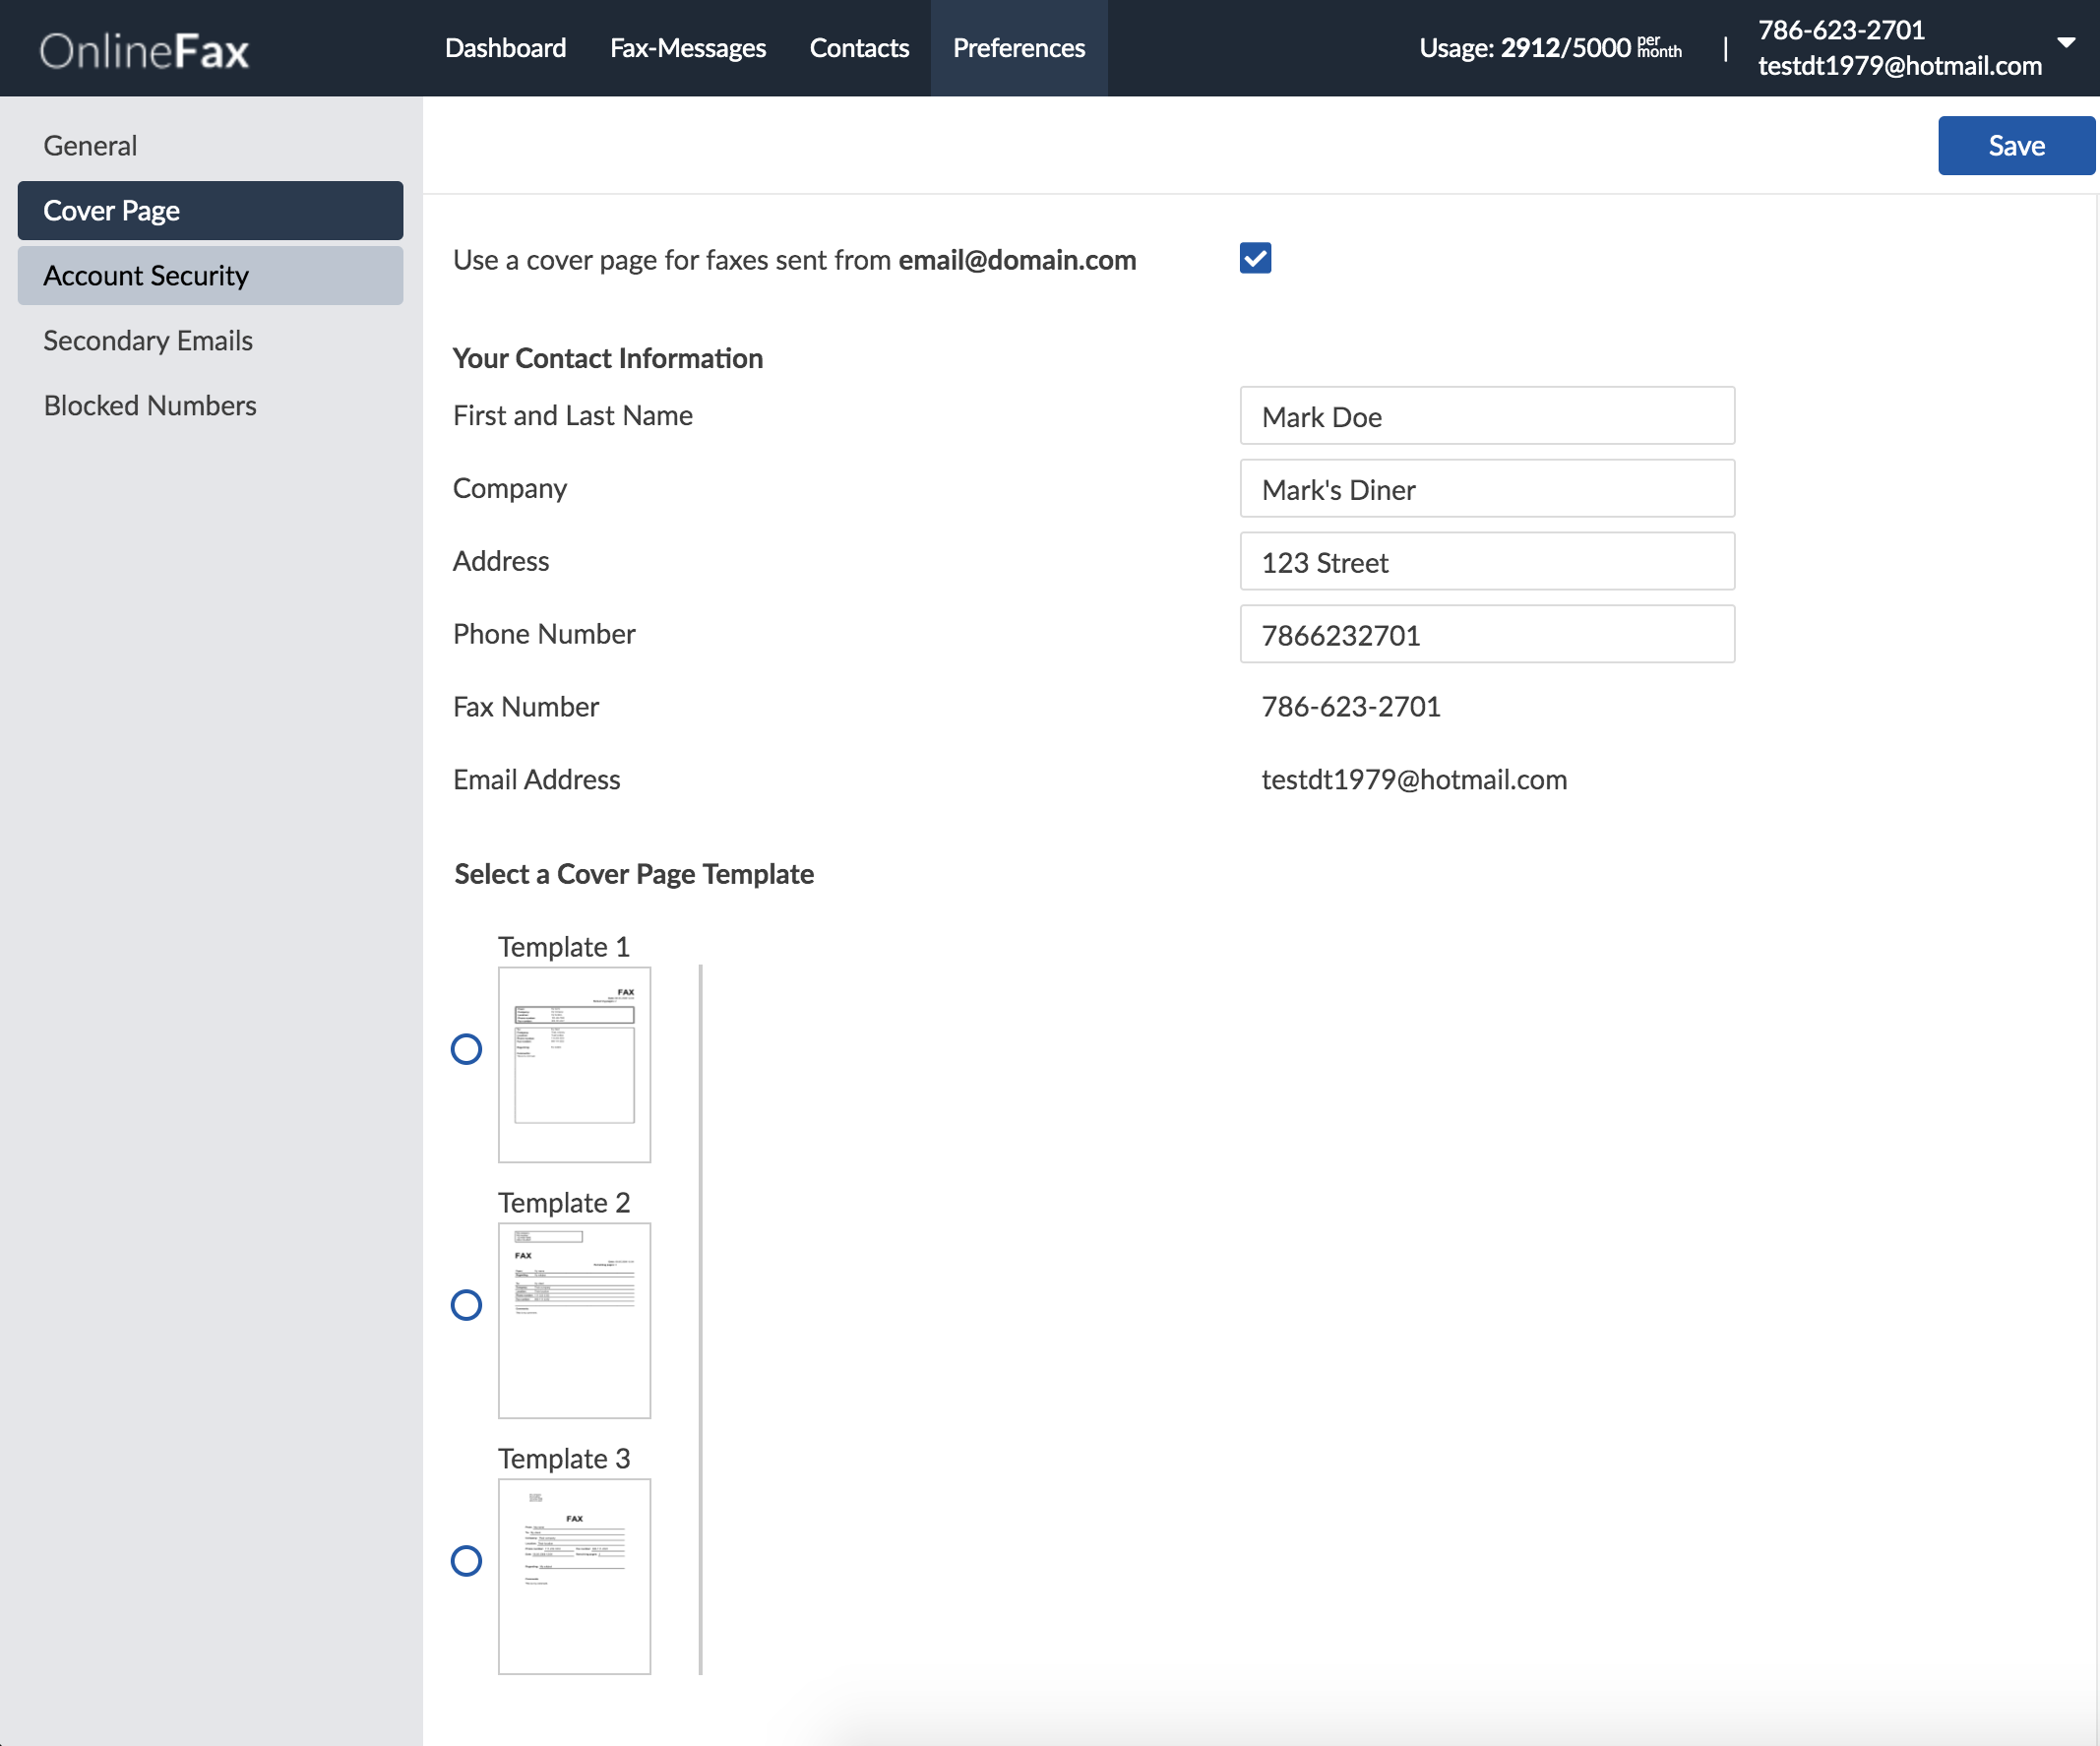The image size is (2100, 1746).
Task: Uncheck the use cover page checkbox
Action: 1255,258
